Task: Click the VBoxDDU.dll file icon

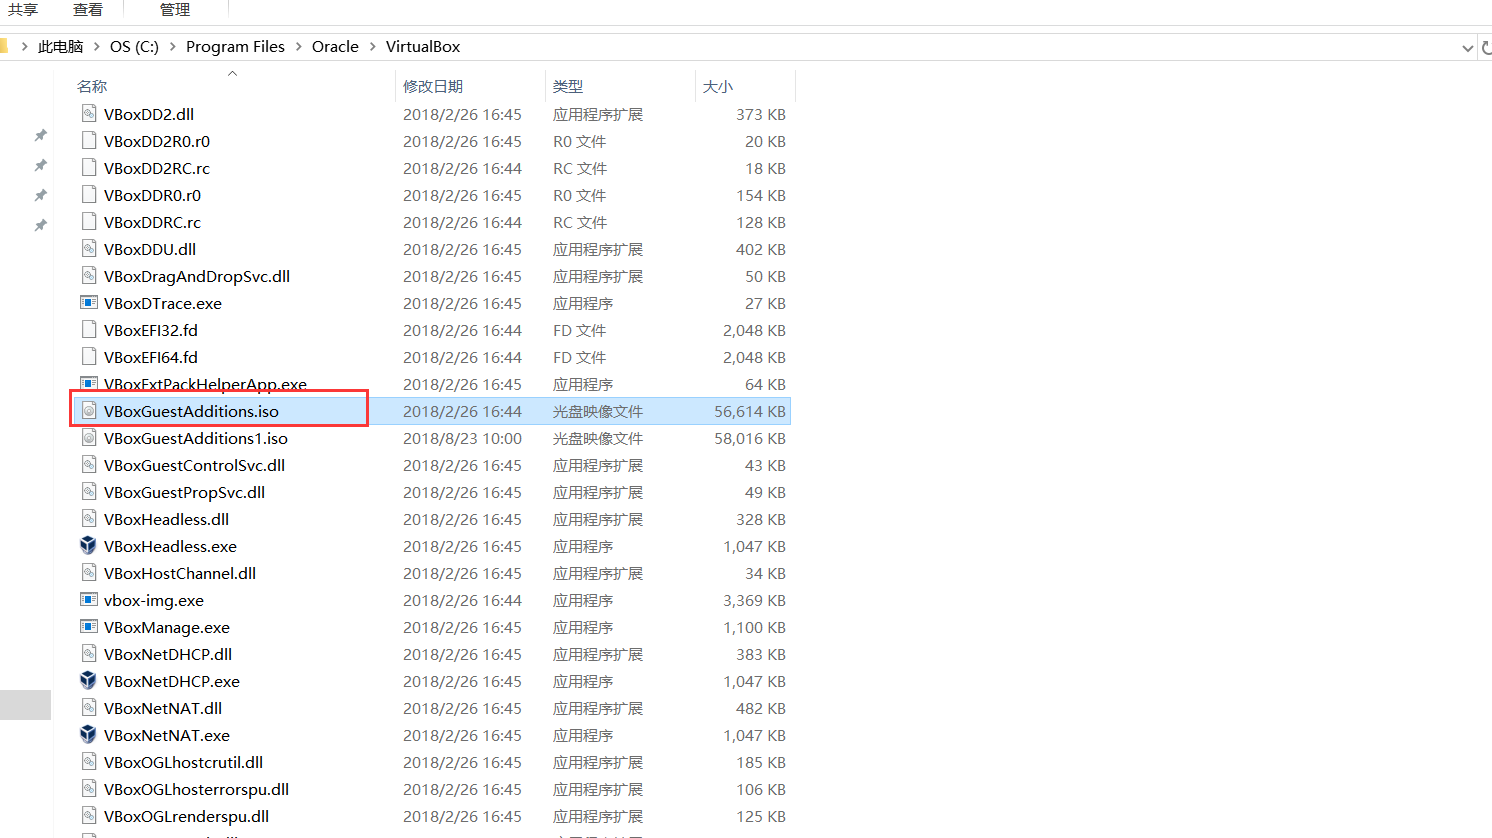Action: pyautogui.click(x=89, y=249)
